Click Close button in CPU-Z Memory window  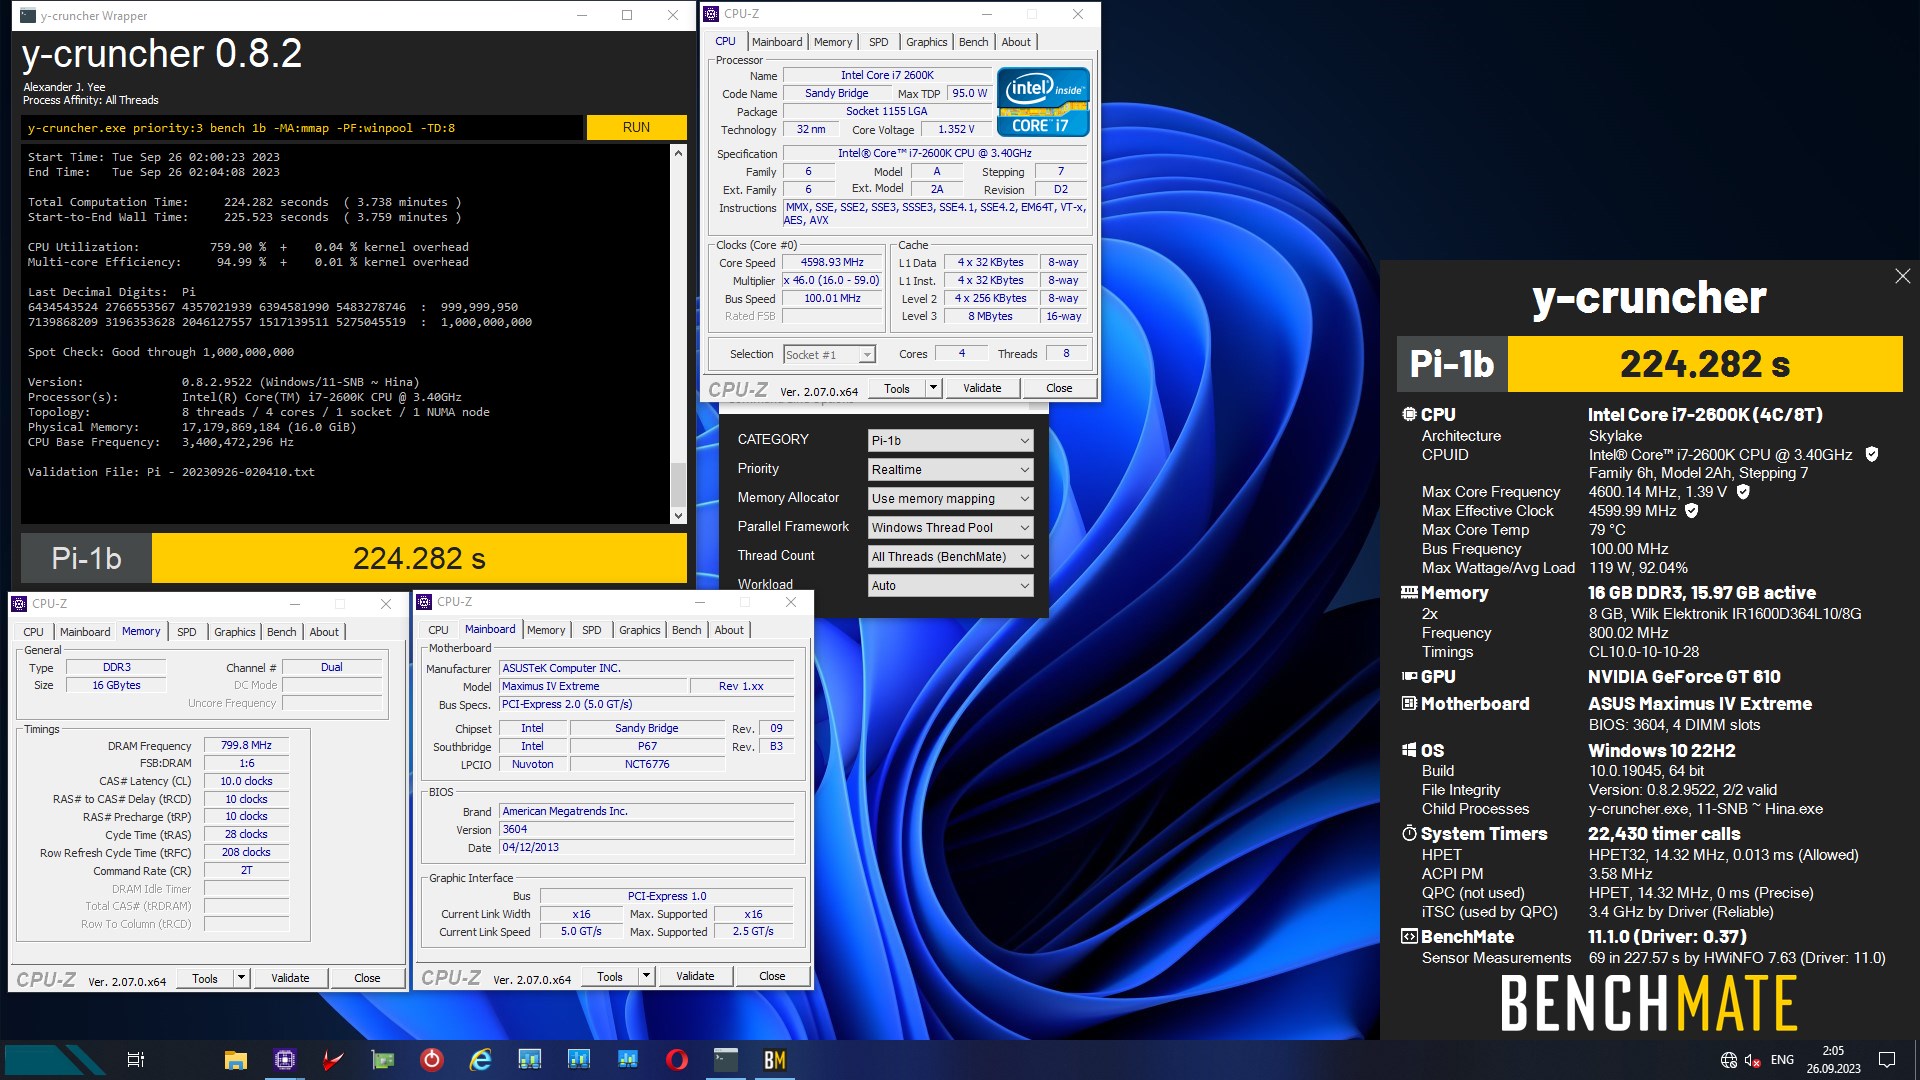click(x=367, y=978)
